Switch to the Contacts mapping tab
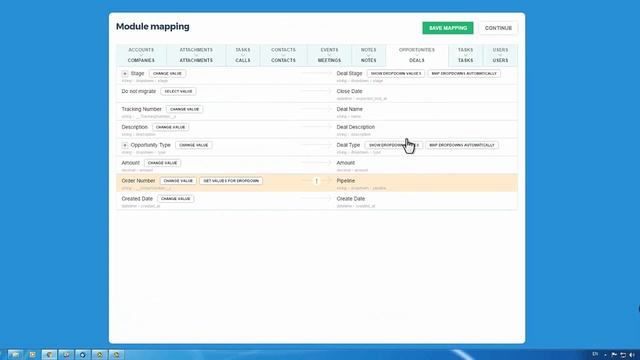 click(283, 55)
